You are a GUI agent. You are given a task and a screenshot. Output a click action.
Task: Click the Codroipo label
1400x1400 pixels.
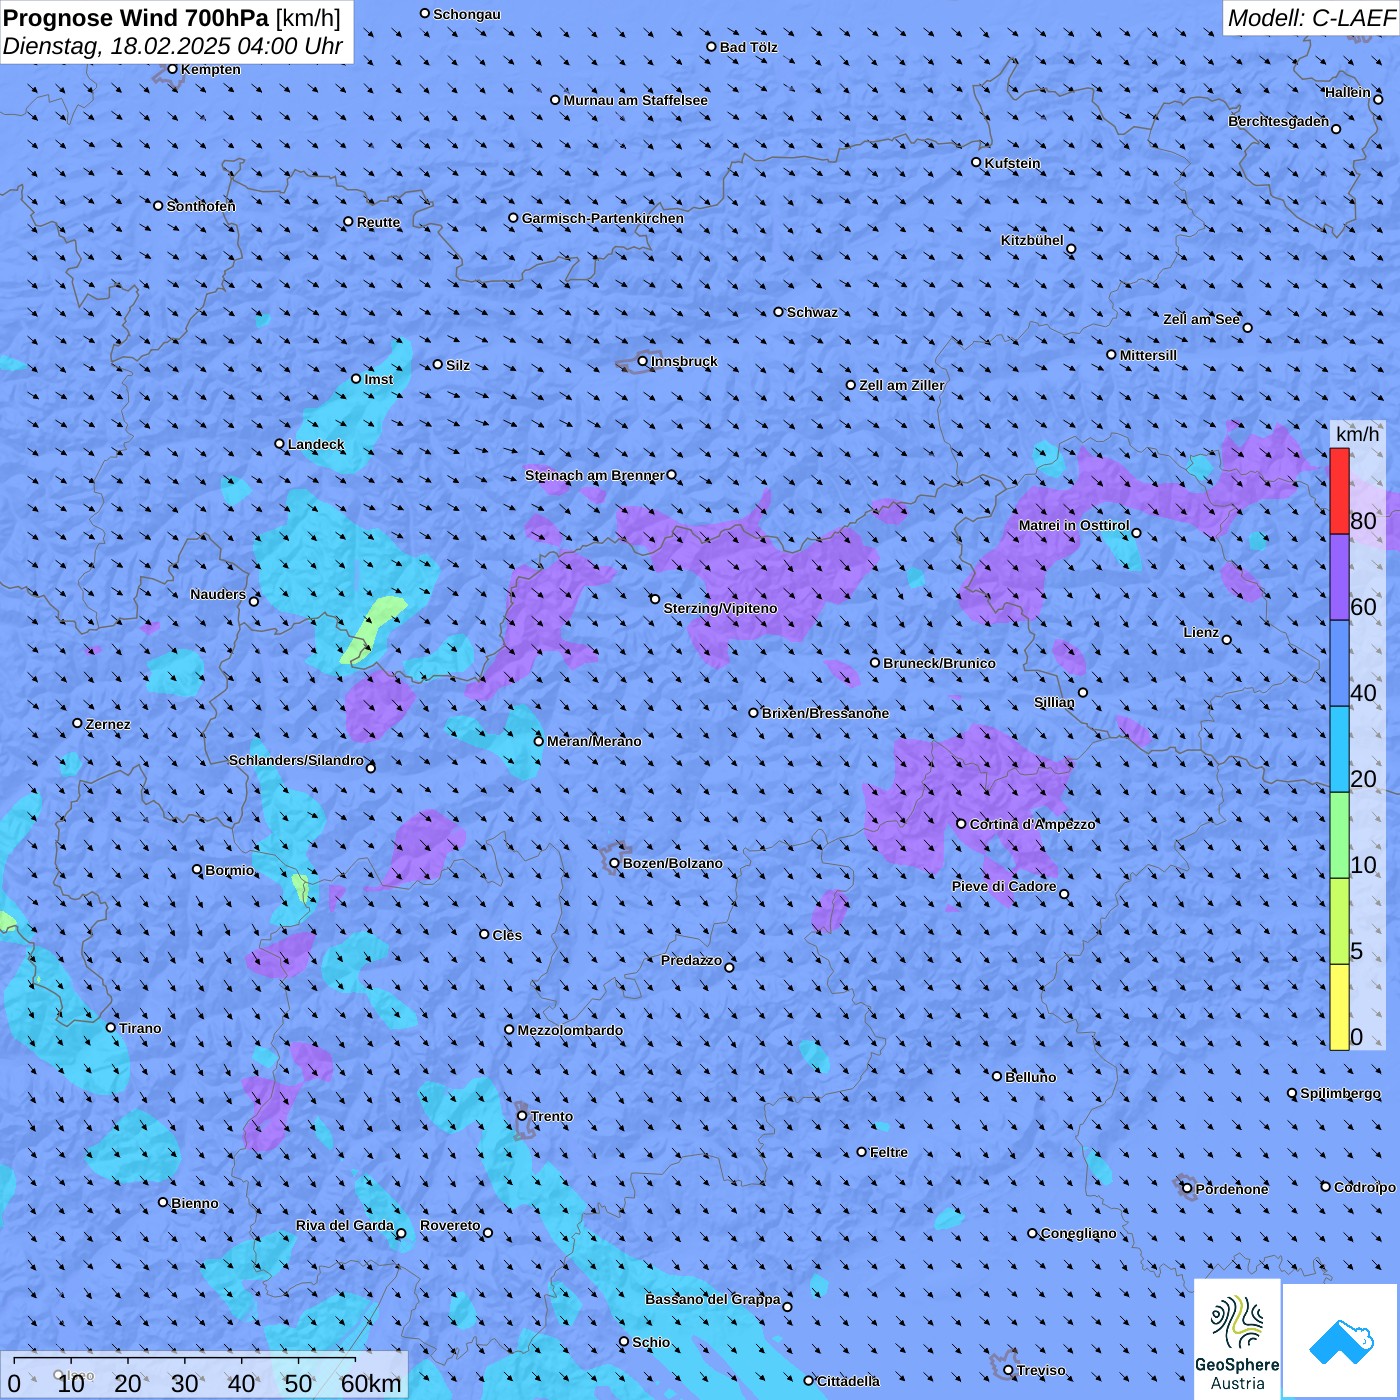[x=1365, y=1187]
